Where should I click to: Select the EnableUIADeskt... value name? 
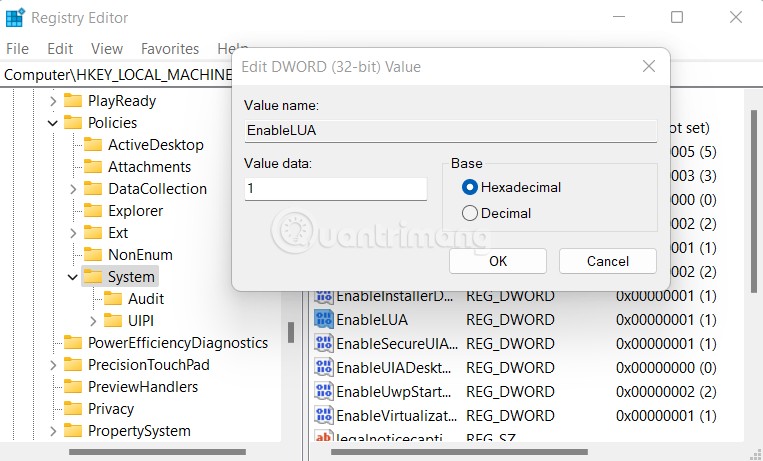tap(394, 368)
